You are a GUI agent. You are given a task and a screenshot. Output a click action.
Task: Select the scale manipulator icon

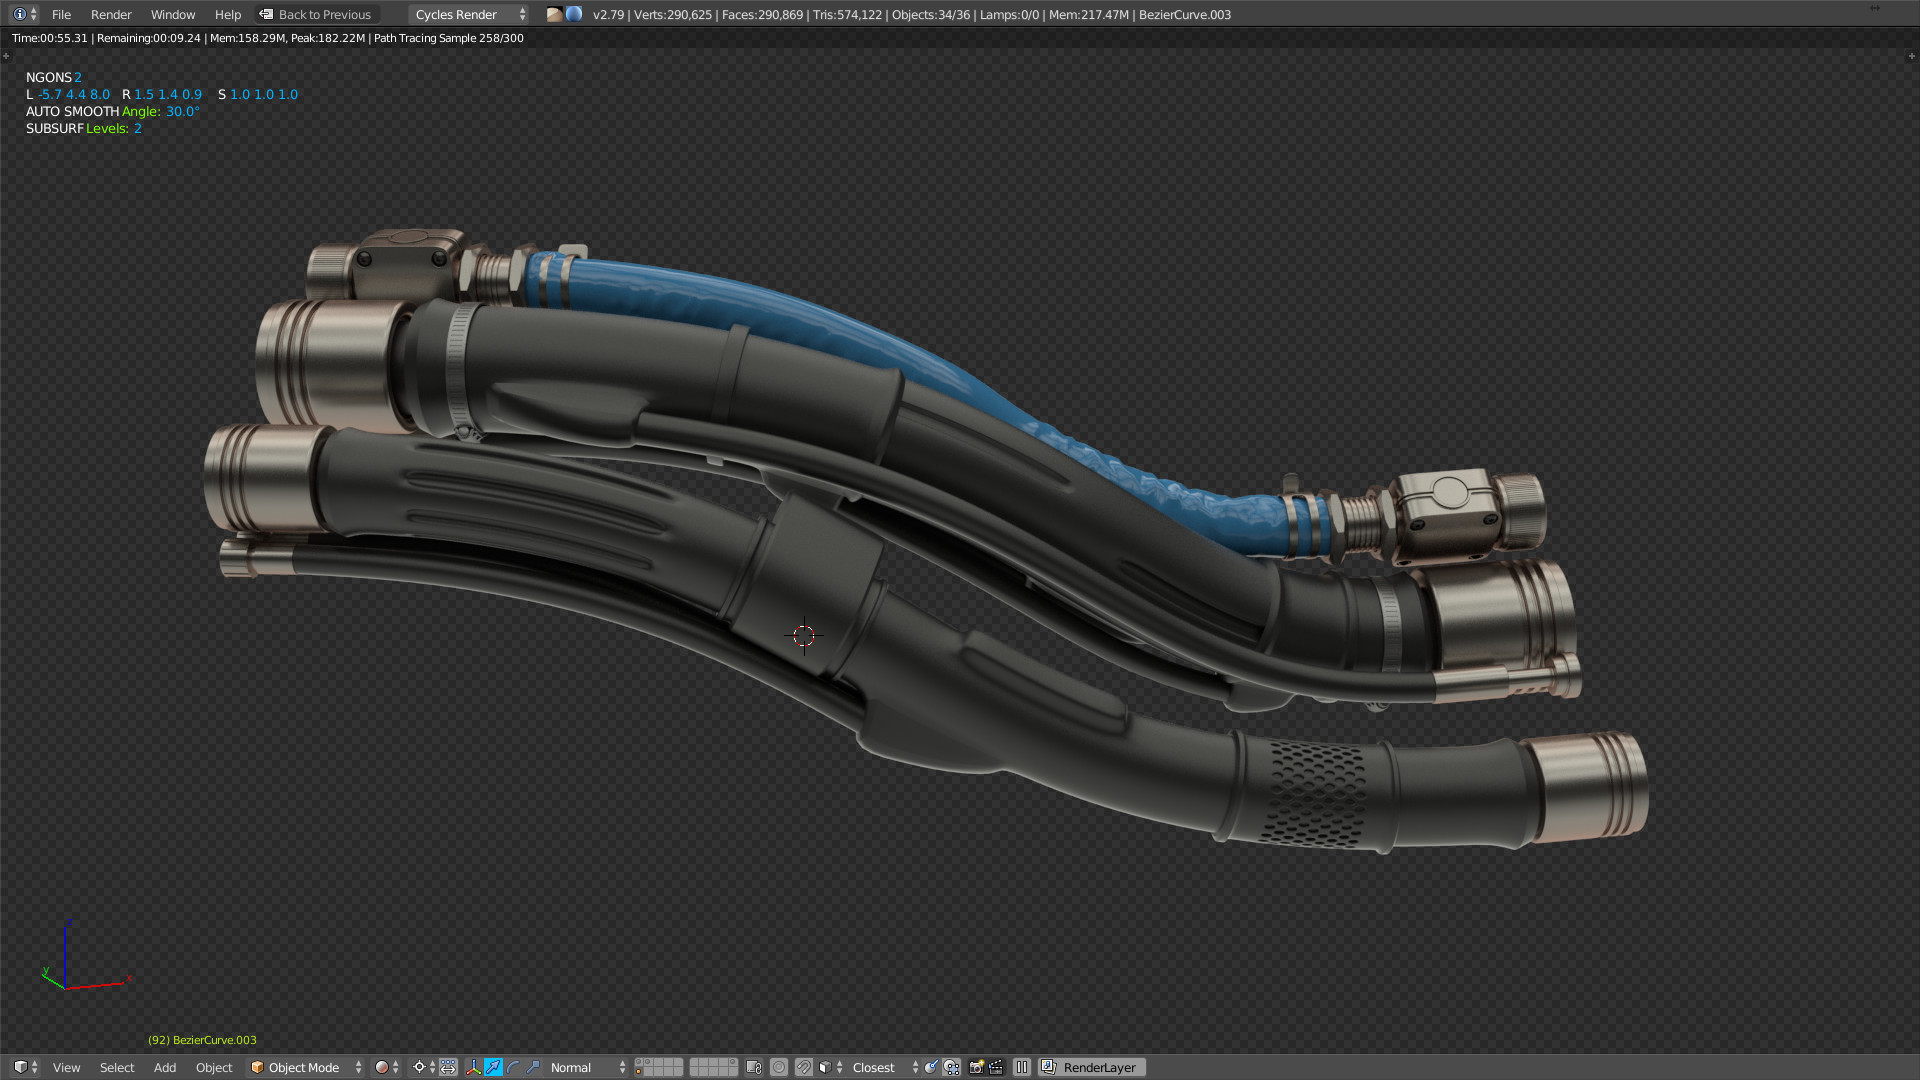pos(533,1067)
